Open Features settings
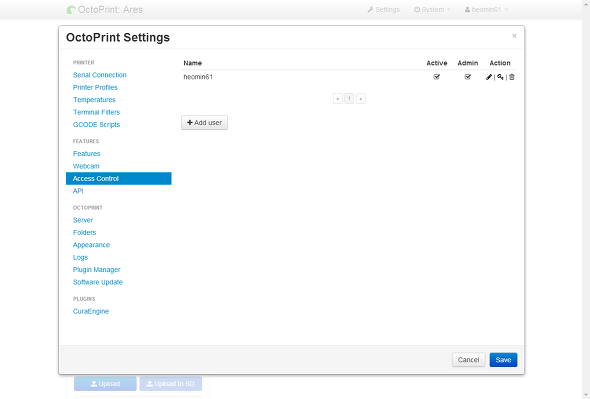 pyautogui.click(x=87, y=154)
